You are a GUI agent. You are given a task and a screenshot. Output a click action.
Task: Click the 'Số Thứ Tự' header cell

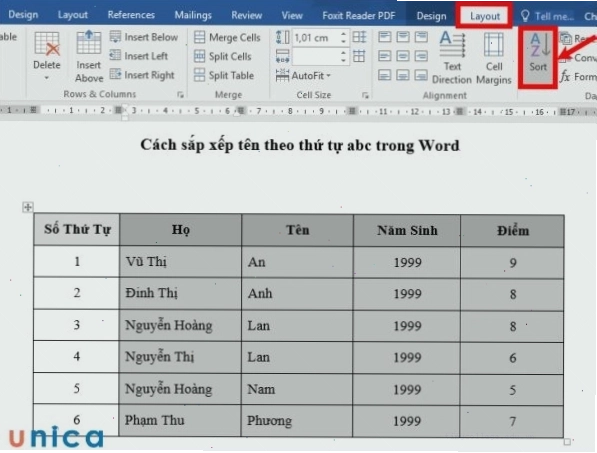coord(77,229)
